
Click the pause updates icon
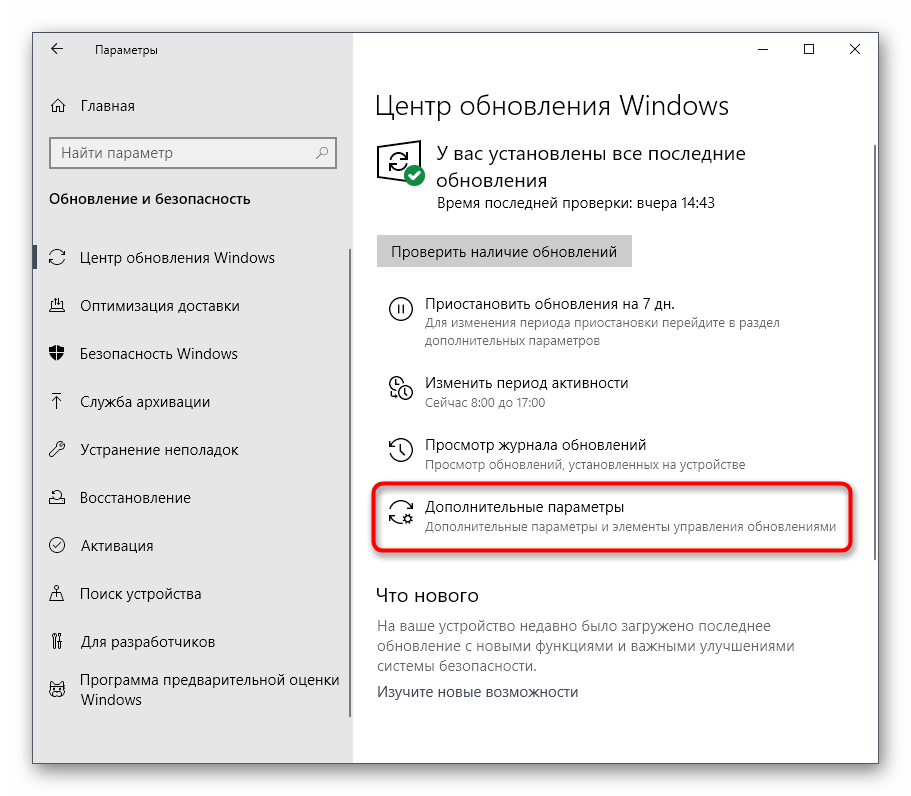tap(401, 309)
